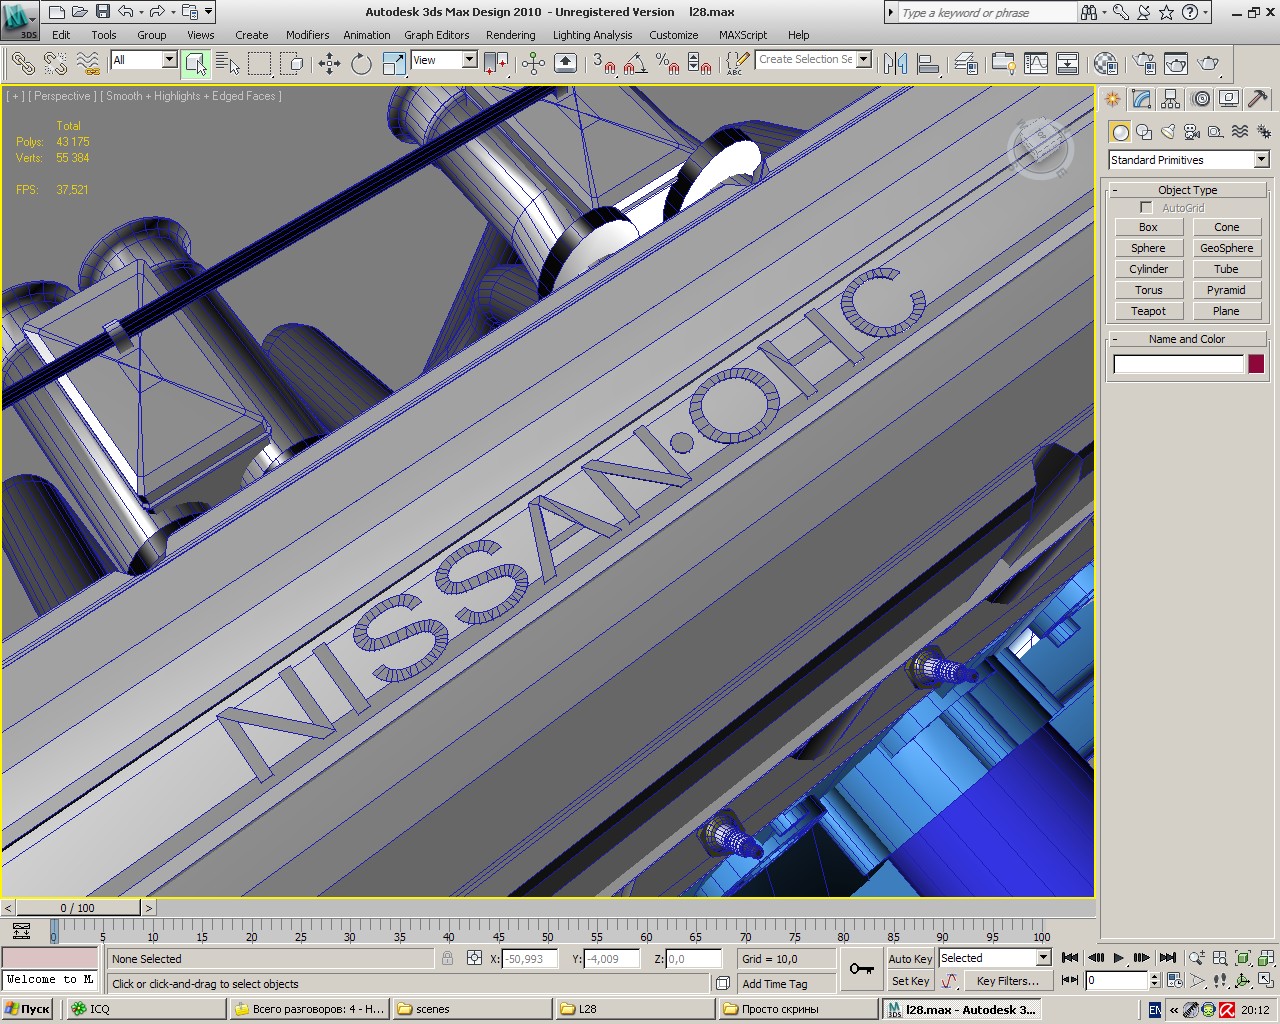Select the Lights category icon
This screenshot has width=1280, height=1024.
click(1168, 132)
